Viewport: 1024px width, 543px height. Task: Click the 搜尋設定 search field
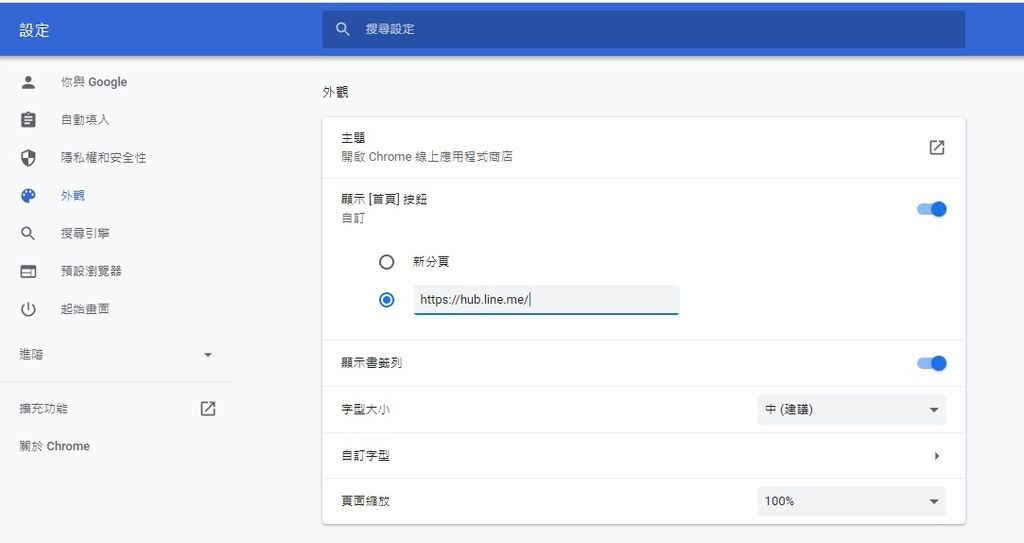click(643, 29)
